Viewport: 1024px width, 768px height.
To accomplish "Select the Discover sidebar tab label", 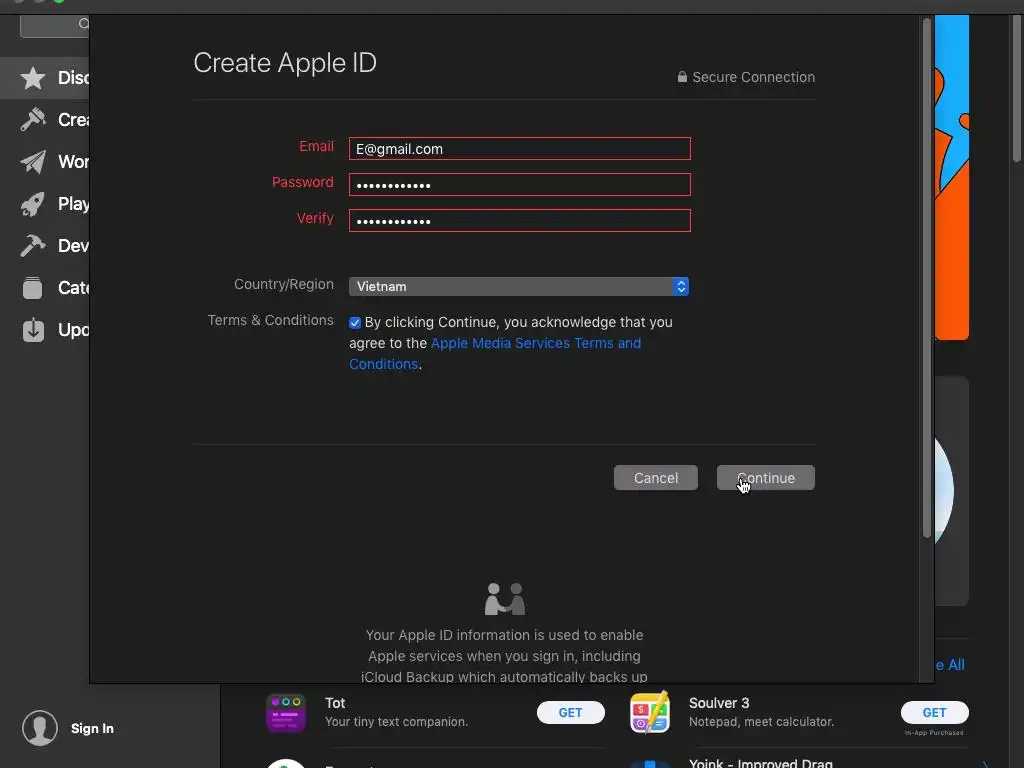I will [x=73, y=78].
